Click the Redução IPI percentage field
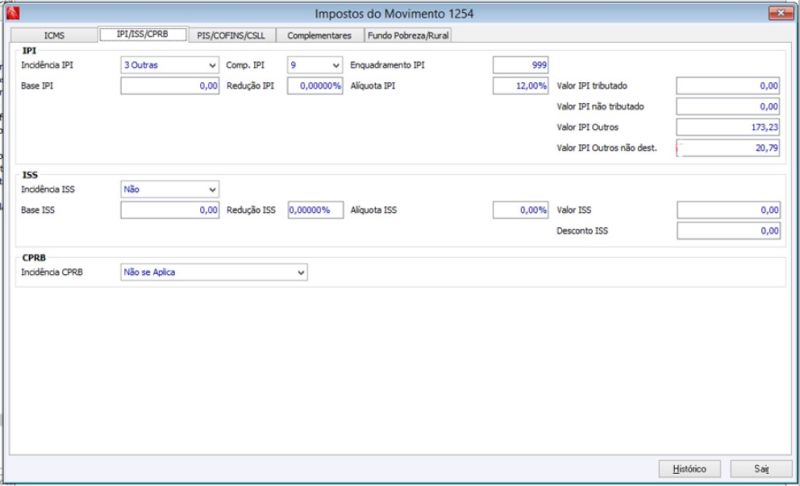The image size is (800, 486). tap(315, 86)
